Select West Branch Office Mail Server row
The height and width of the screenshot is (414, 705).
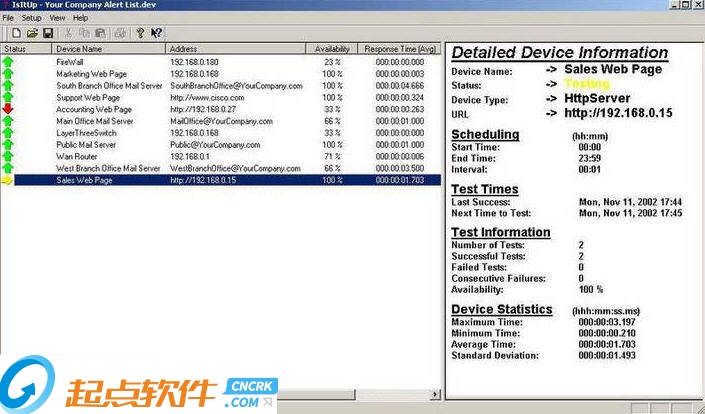[x=220, y=168]
